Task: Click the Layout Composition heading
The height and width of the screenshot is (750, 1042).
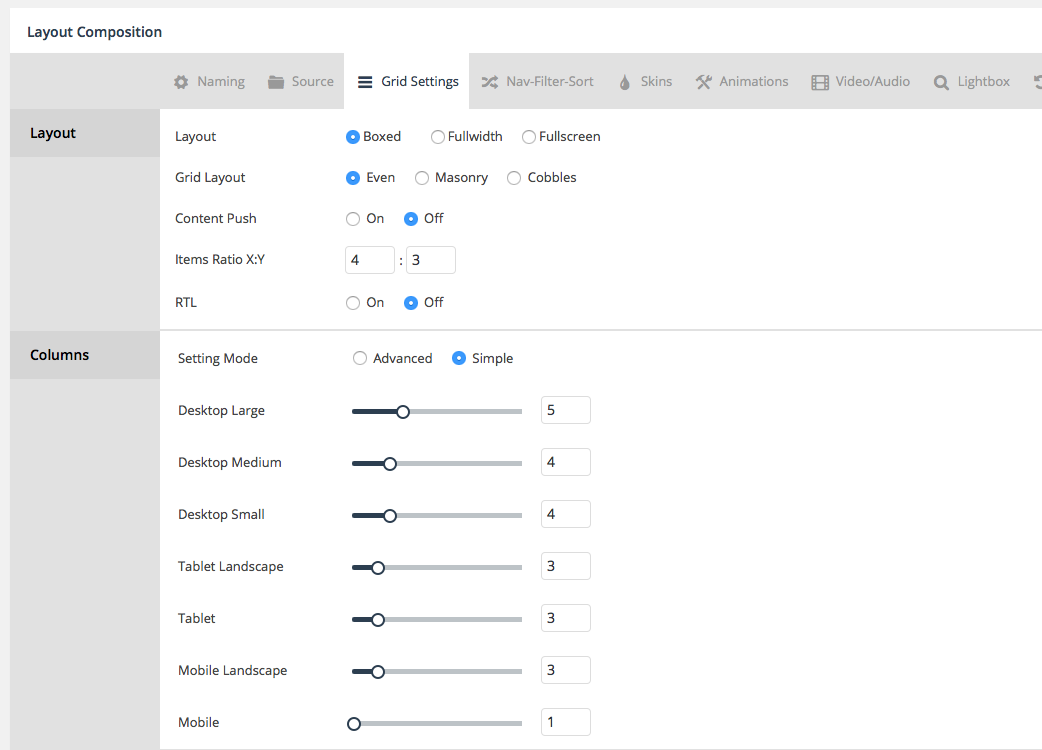Action: point(94,32)
